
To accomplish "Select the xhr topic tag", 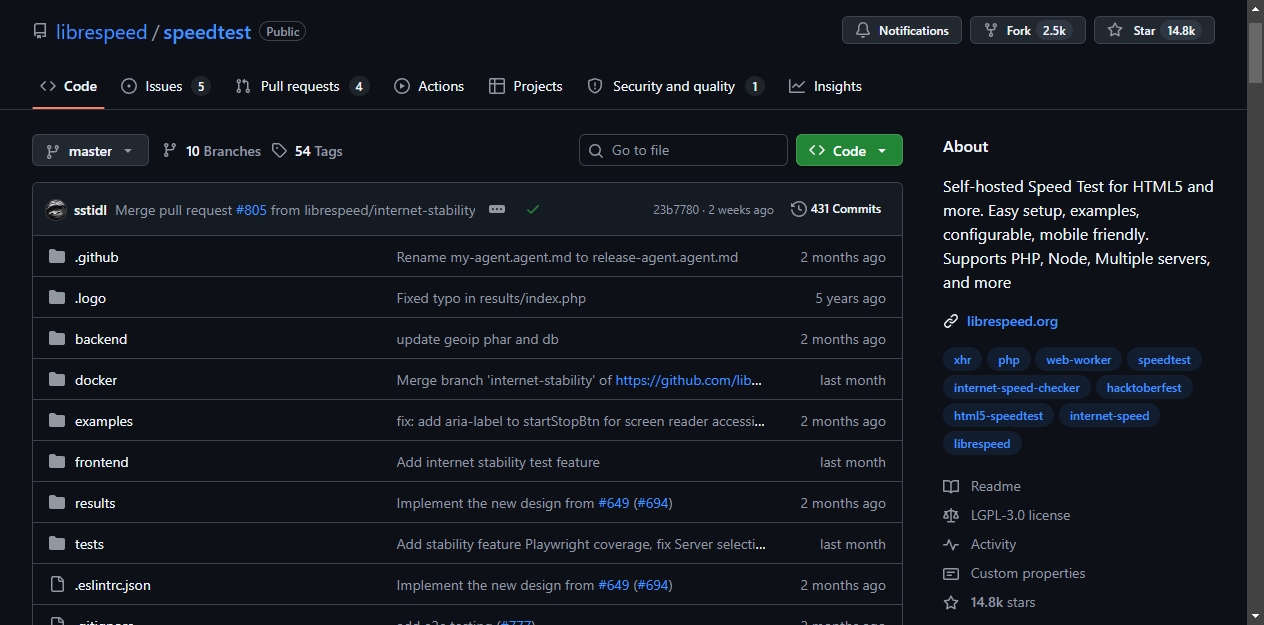I will (963, 360).
